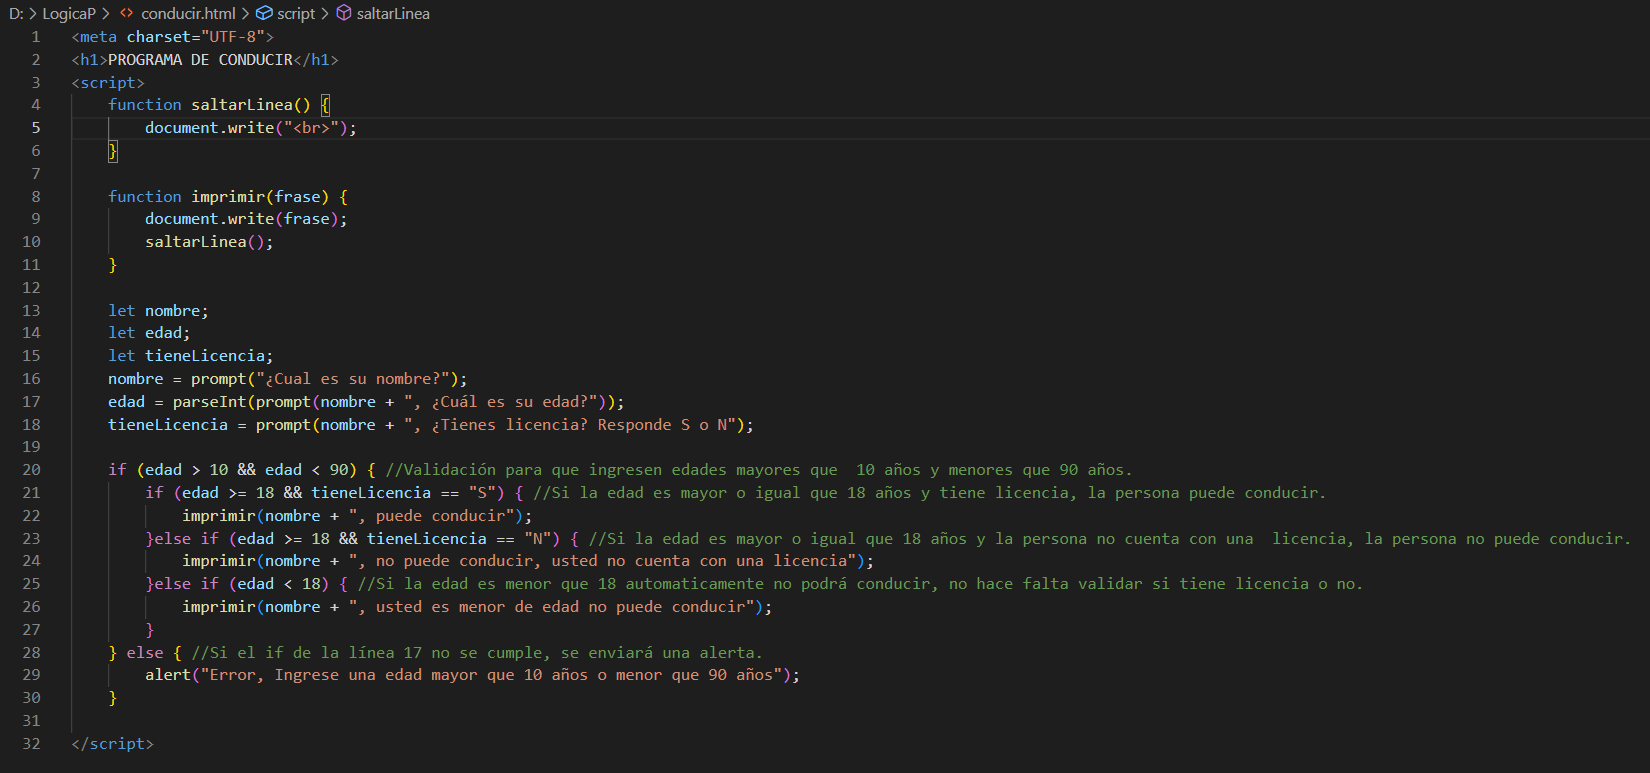The width and height of the screenshot is (1650, 773).
Task: Click 'function imprimir(frase)' declaration
Action: pyautogui.click(x=218, y=197)
